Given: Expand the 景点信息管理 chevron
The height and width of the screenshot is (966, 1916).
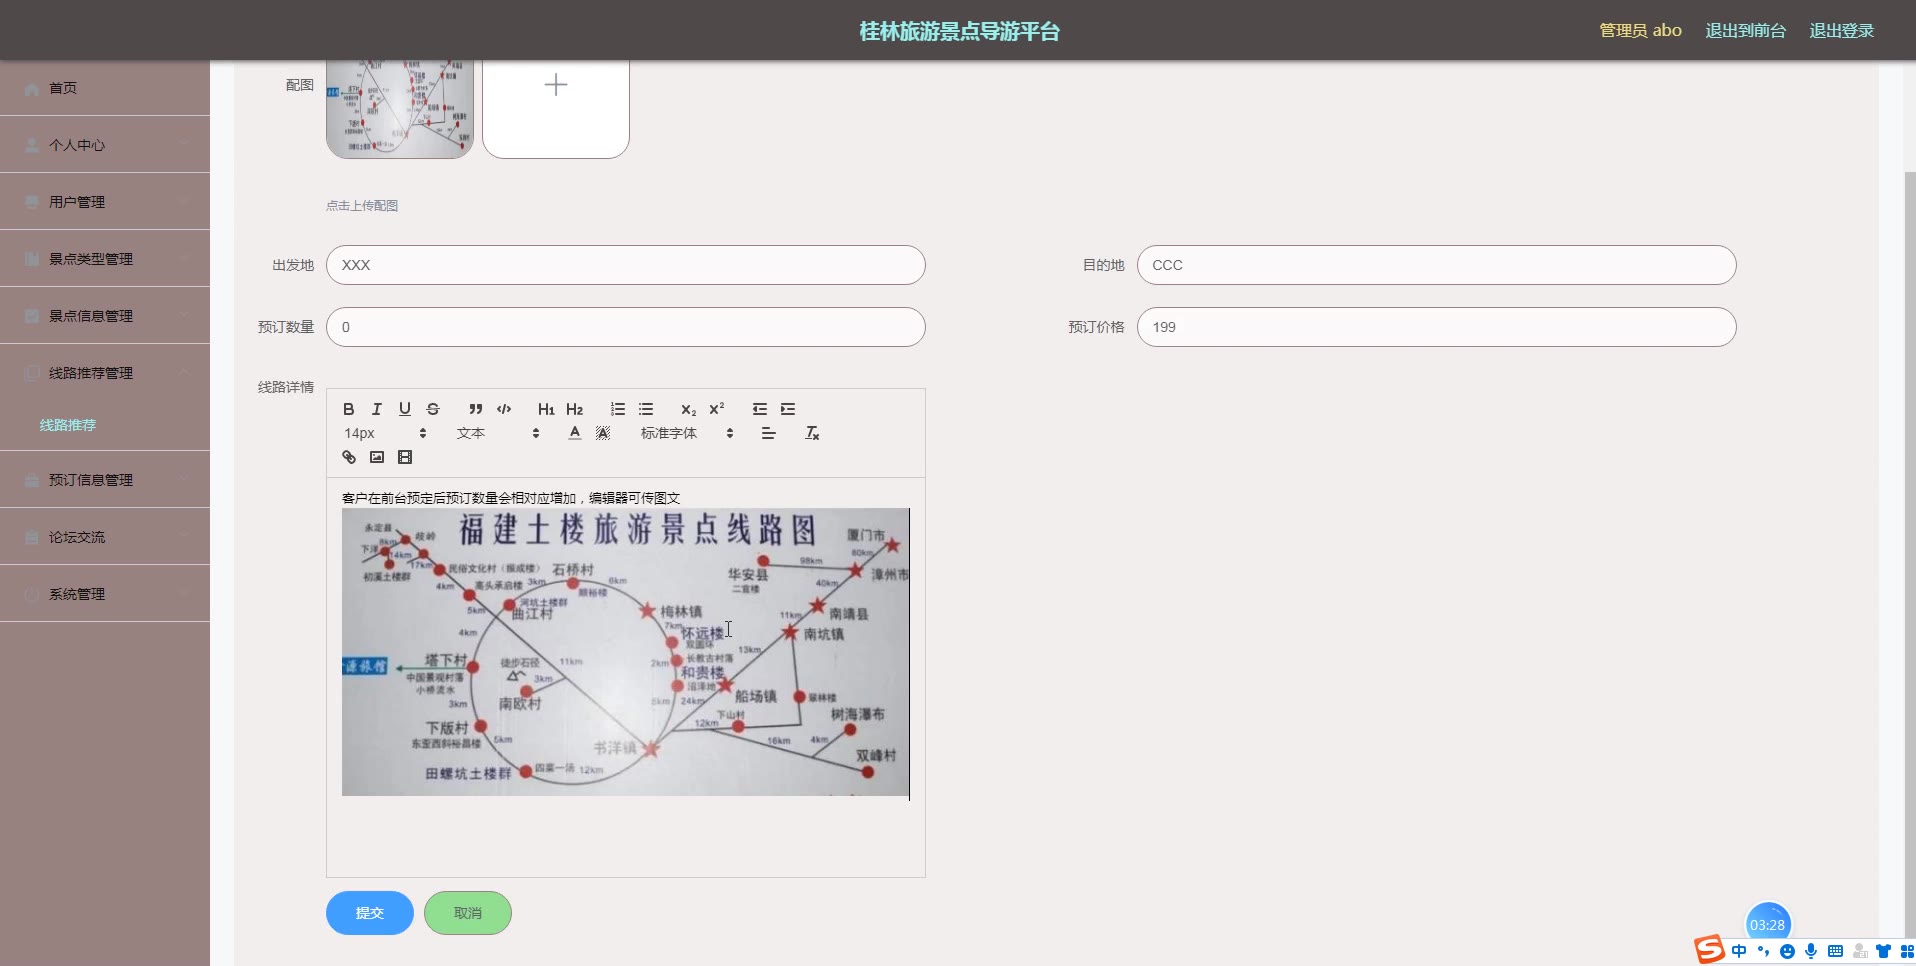Looking at the screenshot, I should 184,316.
